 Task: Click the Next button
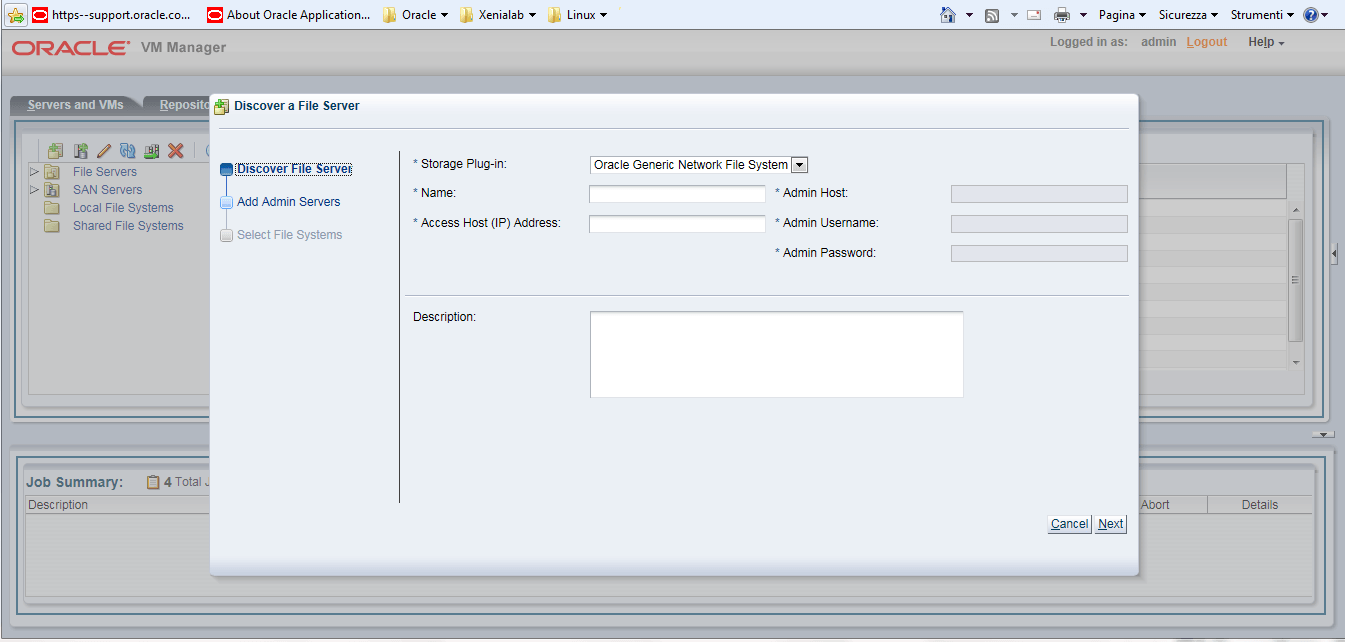[x=1110, y=524]
